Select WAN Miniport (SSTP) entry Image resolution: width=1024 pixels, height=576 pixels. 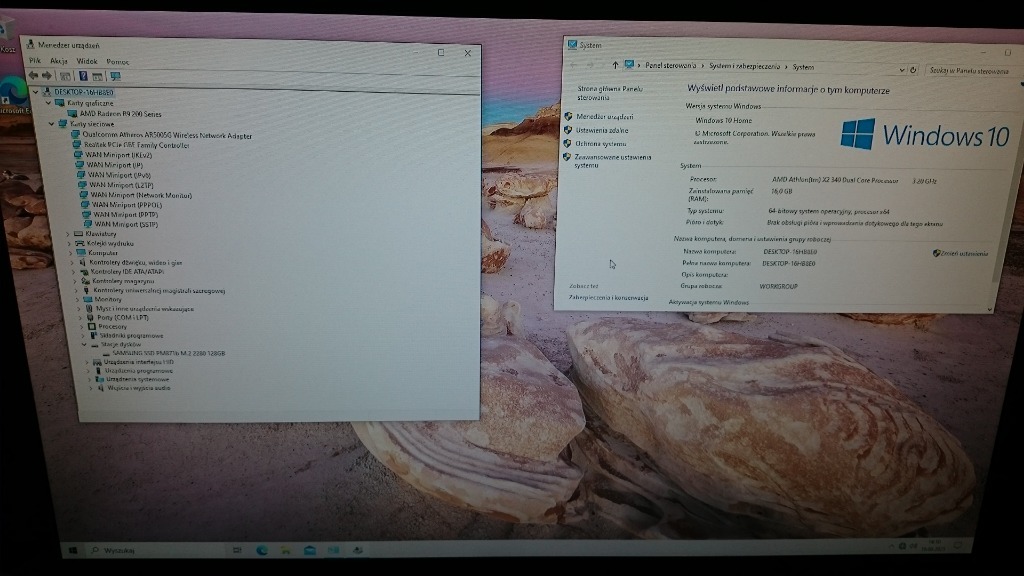126,224
